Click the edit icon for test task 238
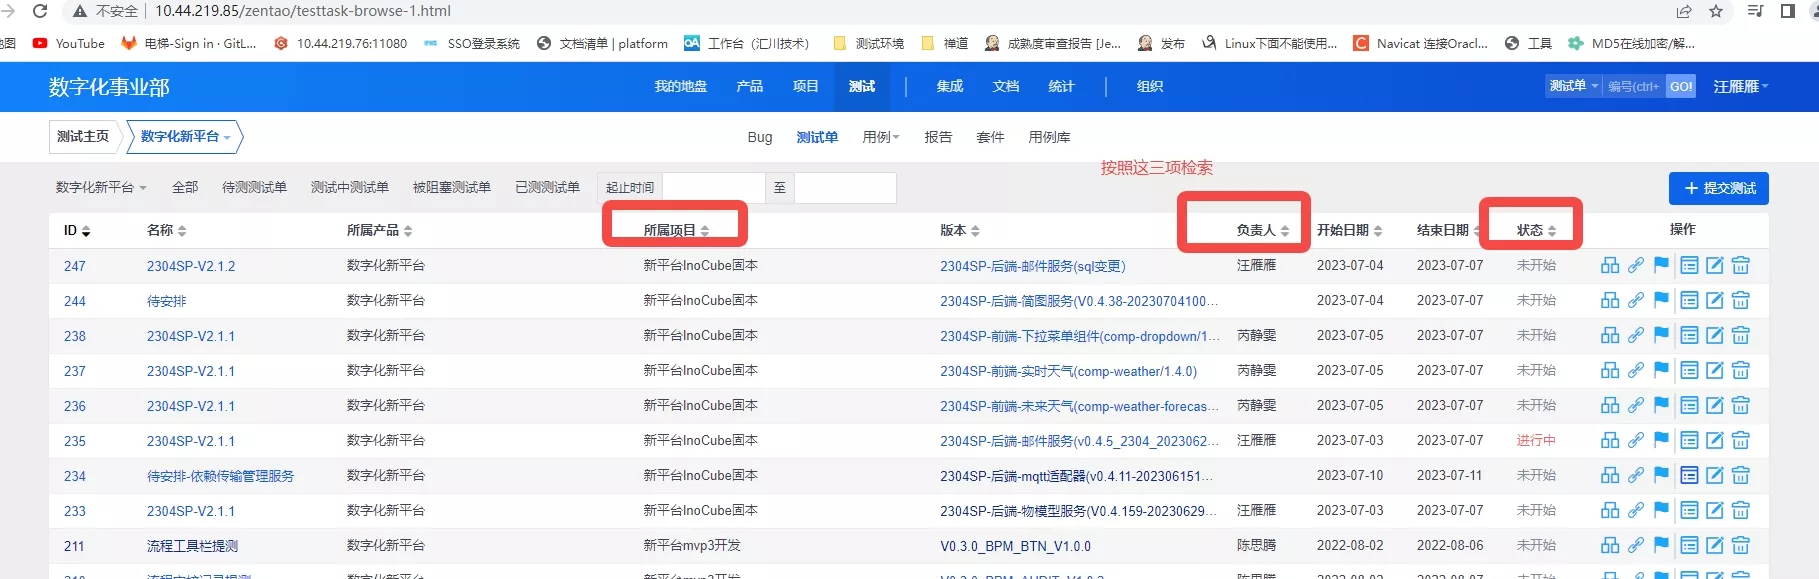This screenshot has width=1819, height=579. 1715,336
